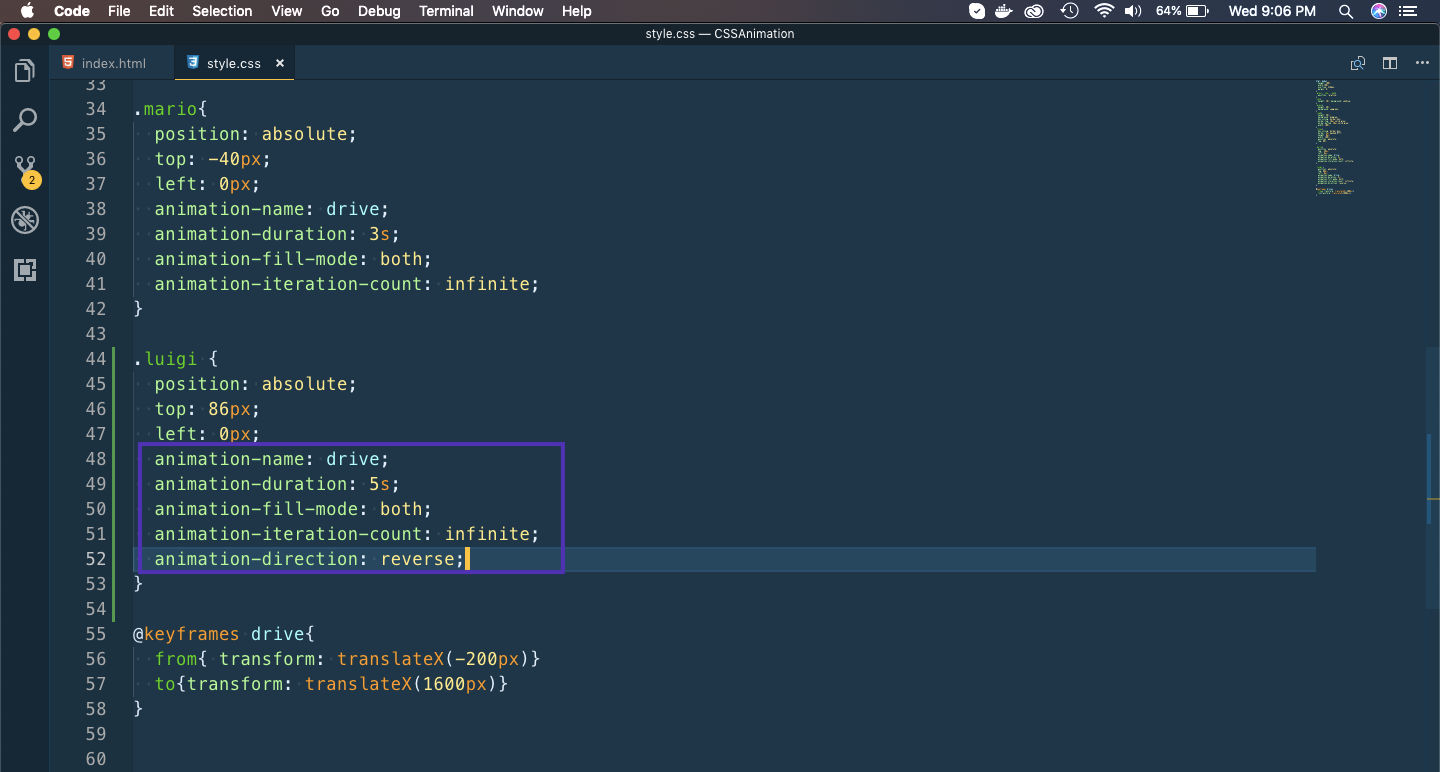This screenshot has width=1440, height=772.
Task: Open the Edit menu
Action: click(161, 11)
